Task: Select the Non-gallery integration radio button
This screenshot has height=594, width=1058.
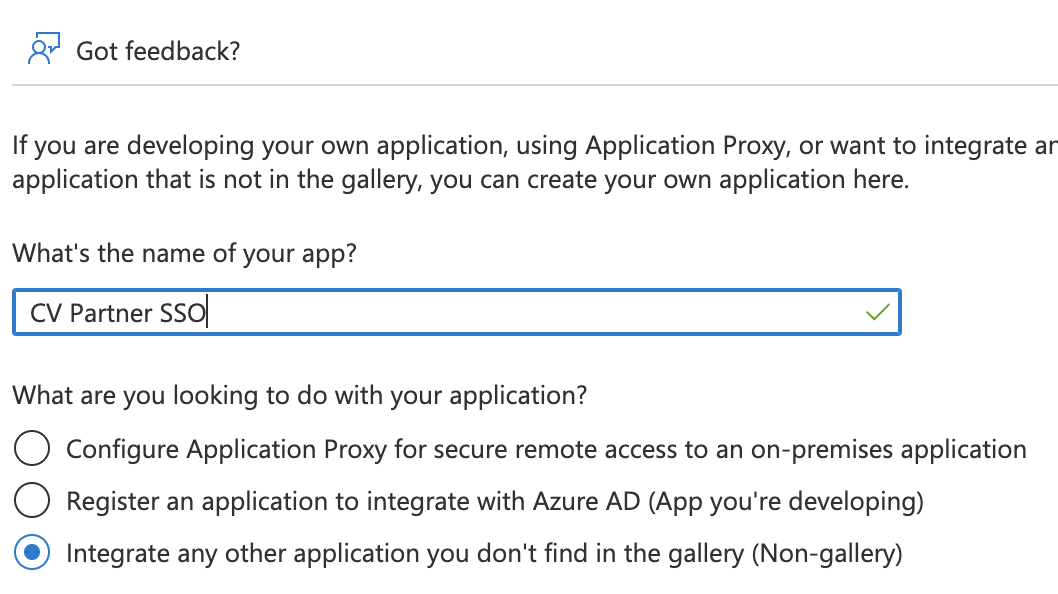Action: pos(33,553)
